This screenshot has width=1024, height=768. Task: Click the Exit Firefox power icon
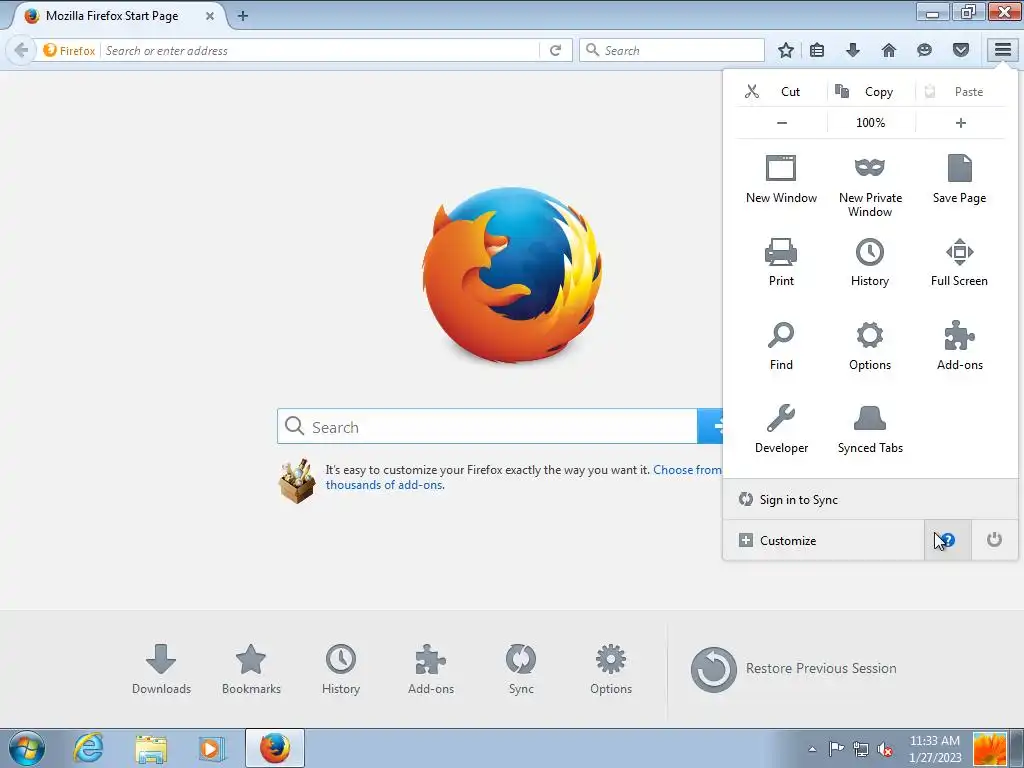(994, 540)
